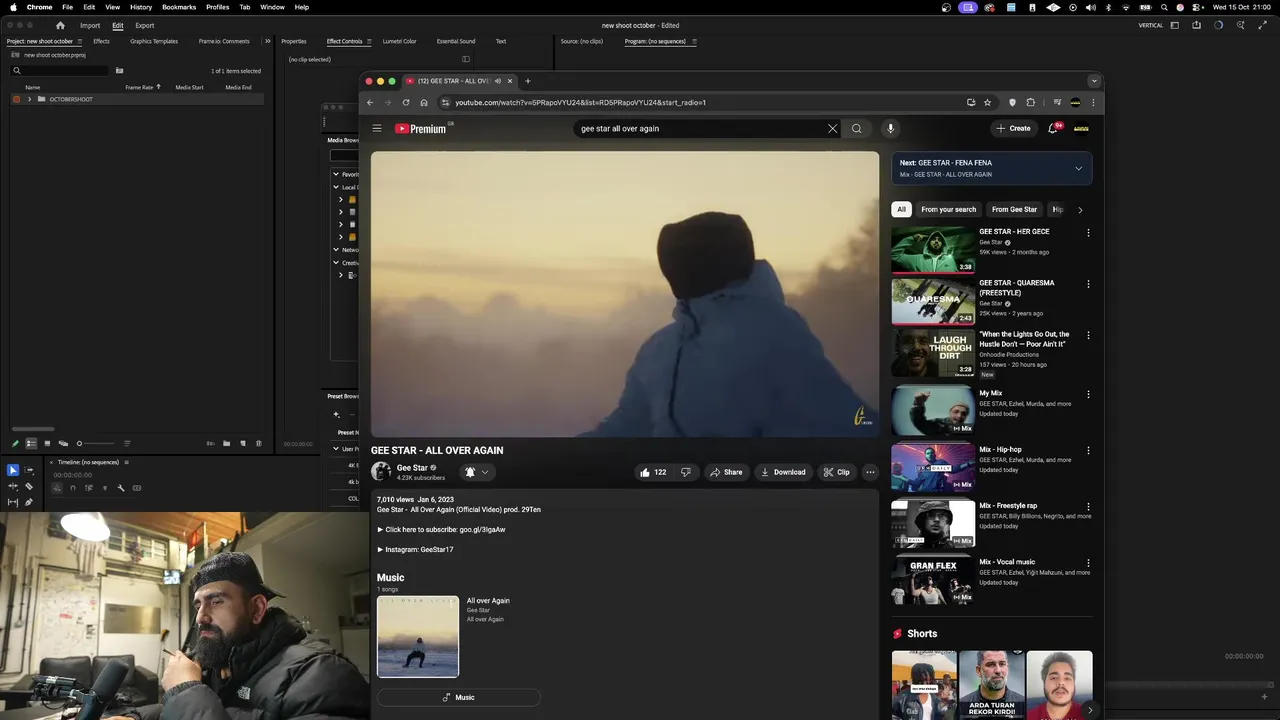The width and height of the screenshot is (1280, 720).
Task: Click the Clip button under video
Action: click(837, 472)
